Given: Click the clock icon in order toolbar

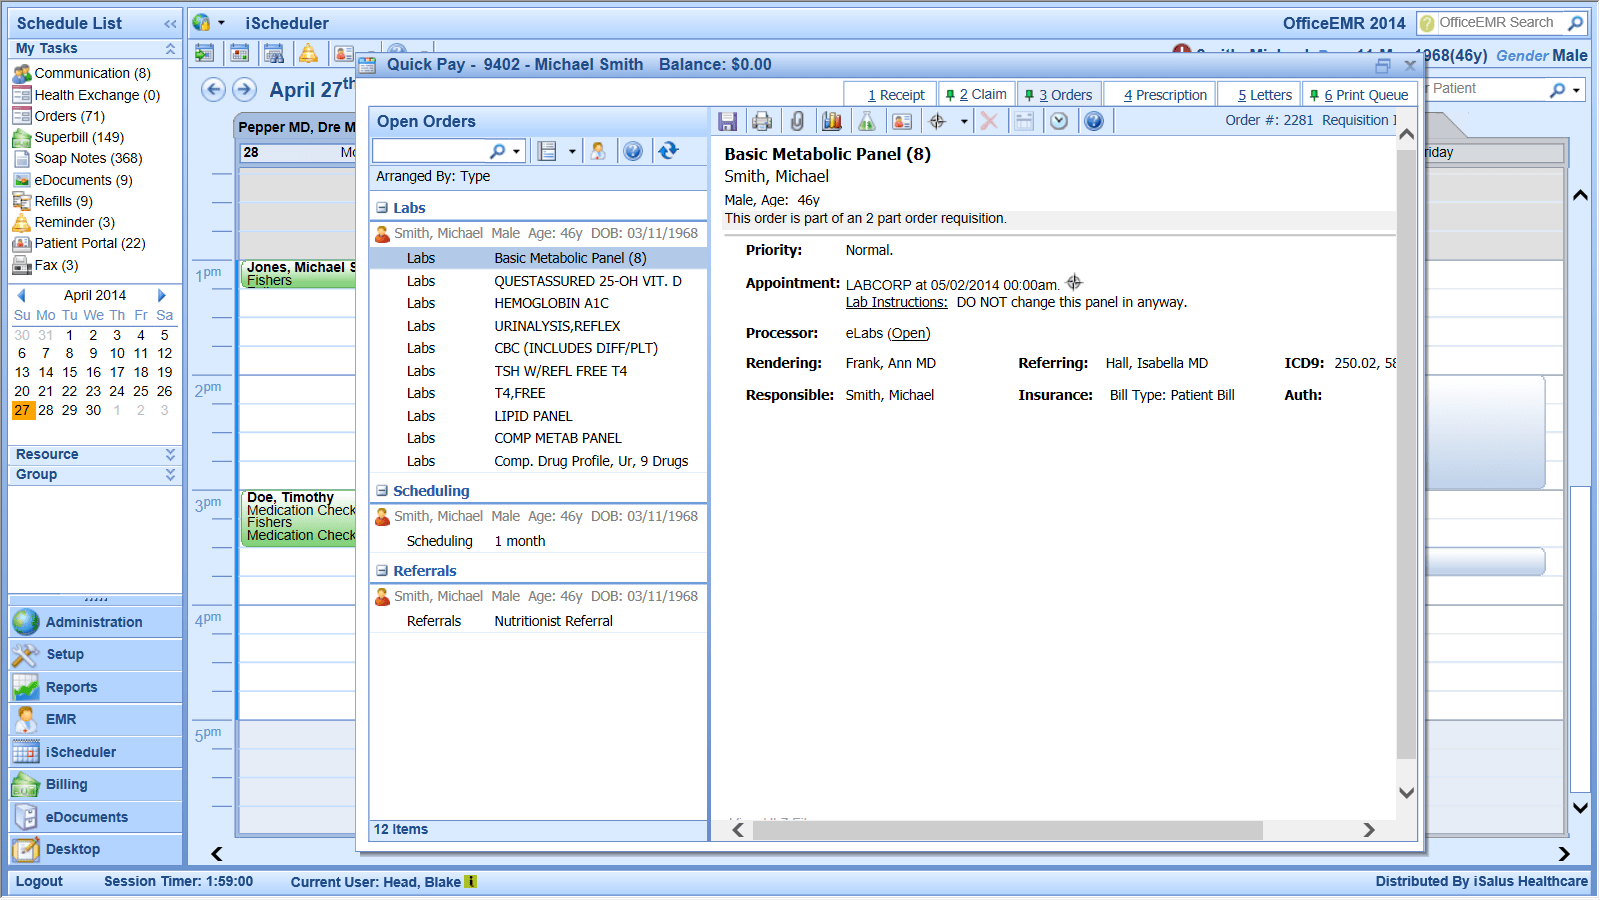Looking at the screenshot, I should [x=1059, y=121].
